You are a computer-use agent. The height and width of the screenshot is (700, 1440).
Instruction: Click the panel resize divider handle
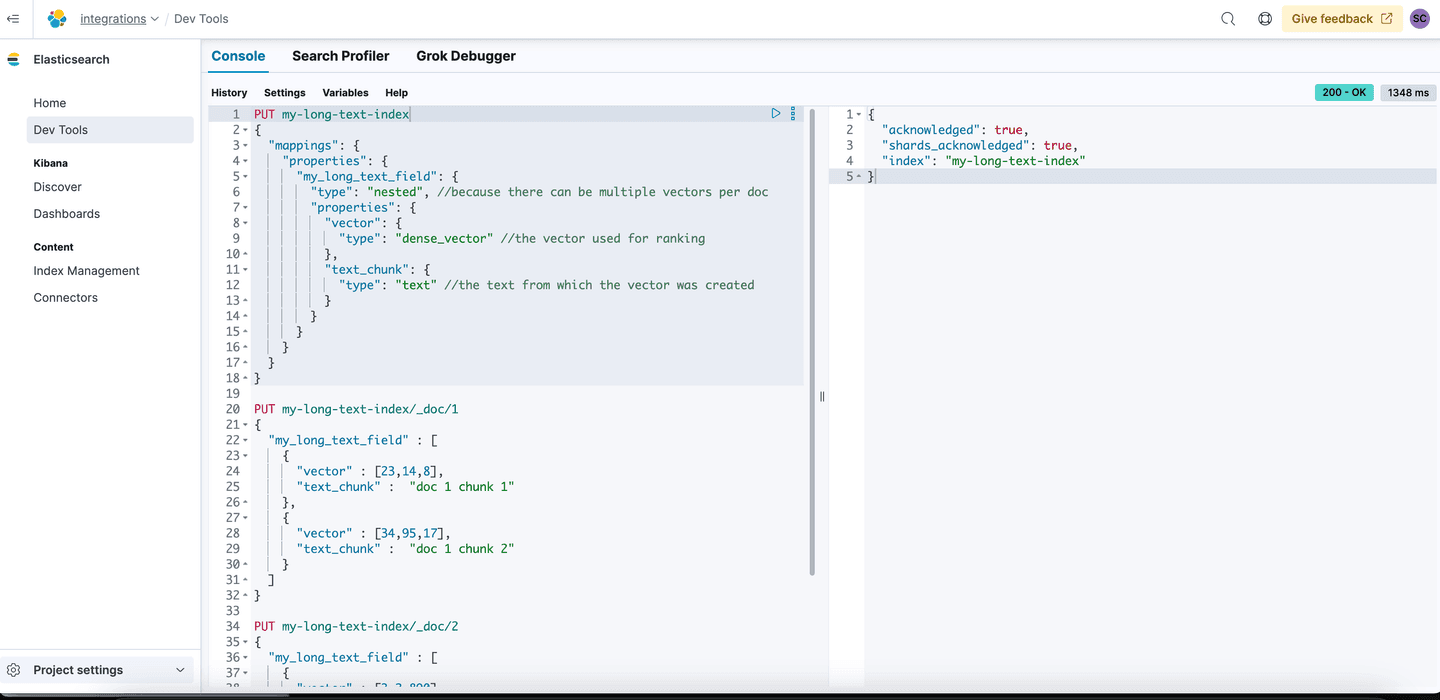coord(822,396)
